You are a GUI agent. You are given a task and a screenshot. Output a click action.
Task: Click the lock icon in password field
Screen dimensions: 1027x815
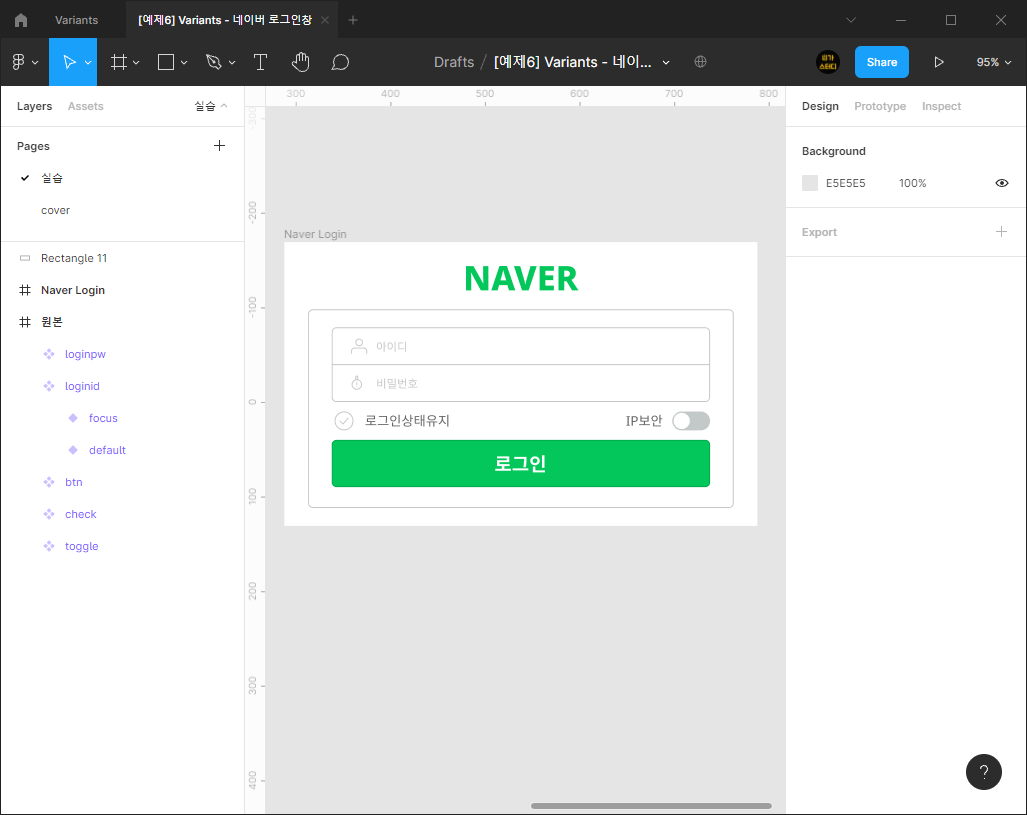tap(357, 383)
